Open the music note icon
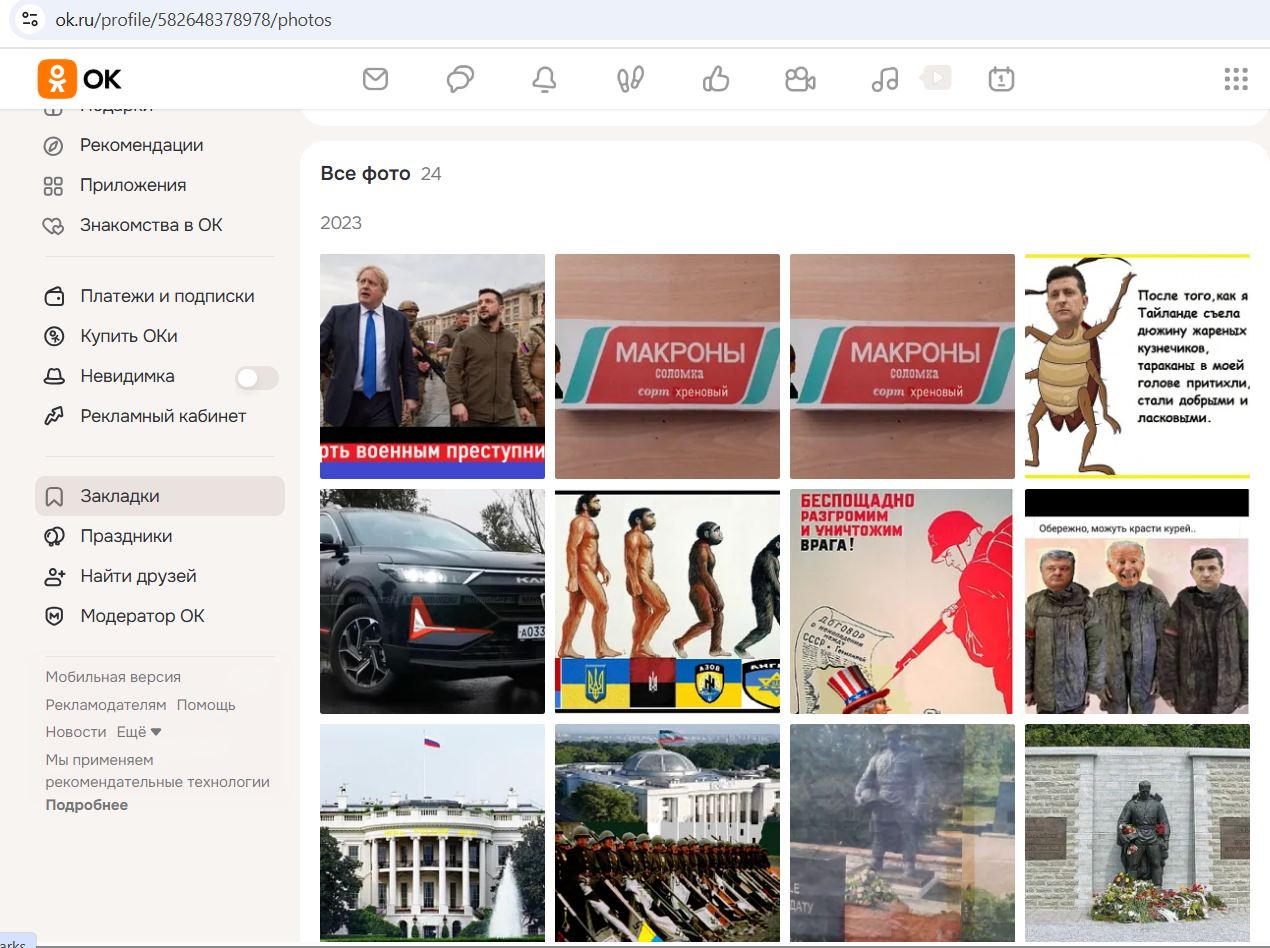The width and height of the screenshot is (1270, 948). (x=885, y=79)
